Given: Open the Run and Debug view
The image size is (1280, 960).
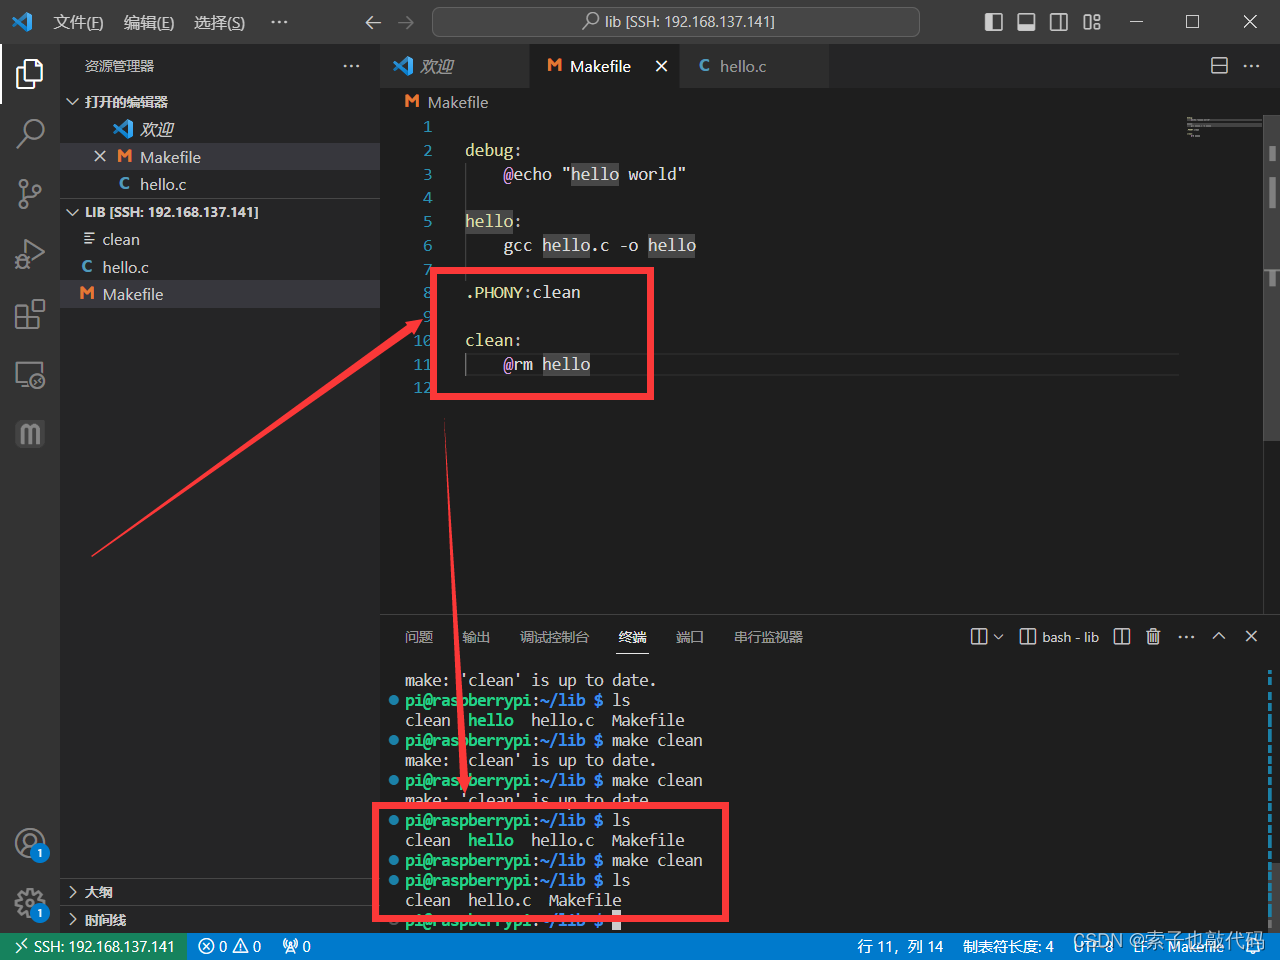Looking at the screenshot, I should pos(30,254).
